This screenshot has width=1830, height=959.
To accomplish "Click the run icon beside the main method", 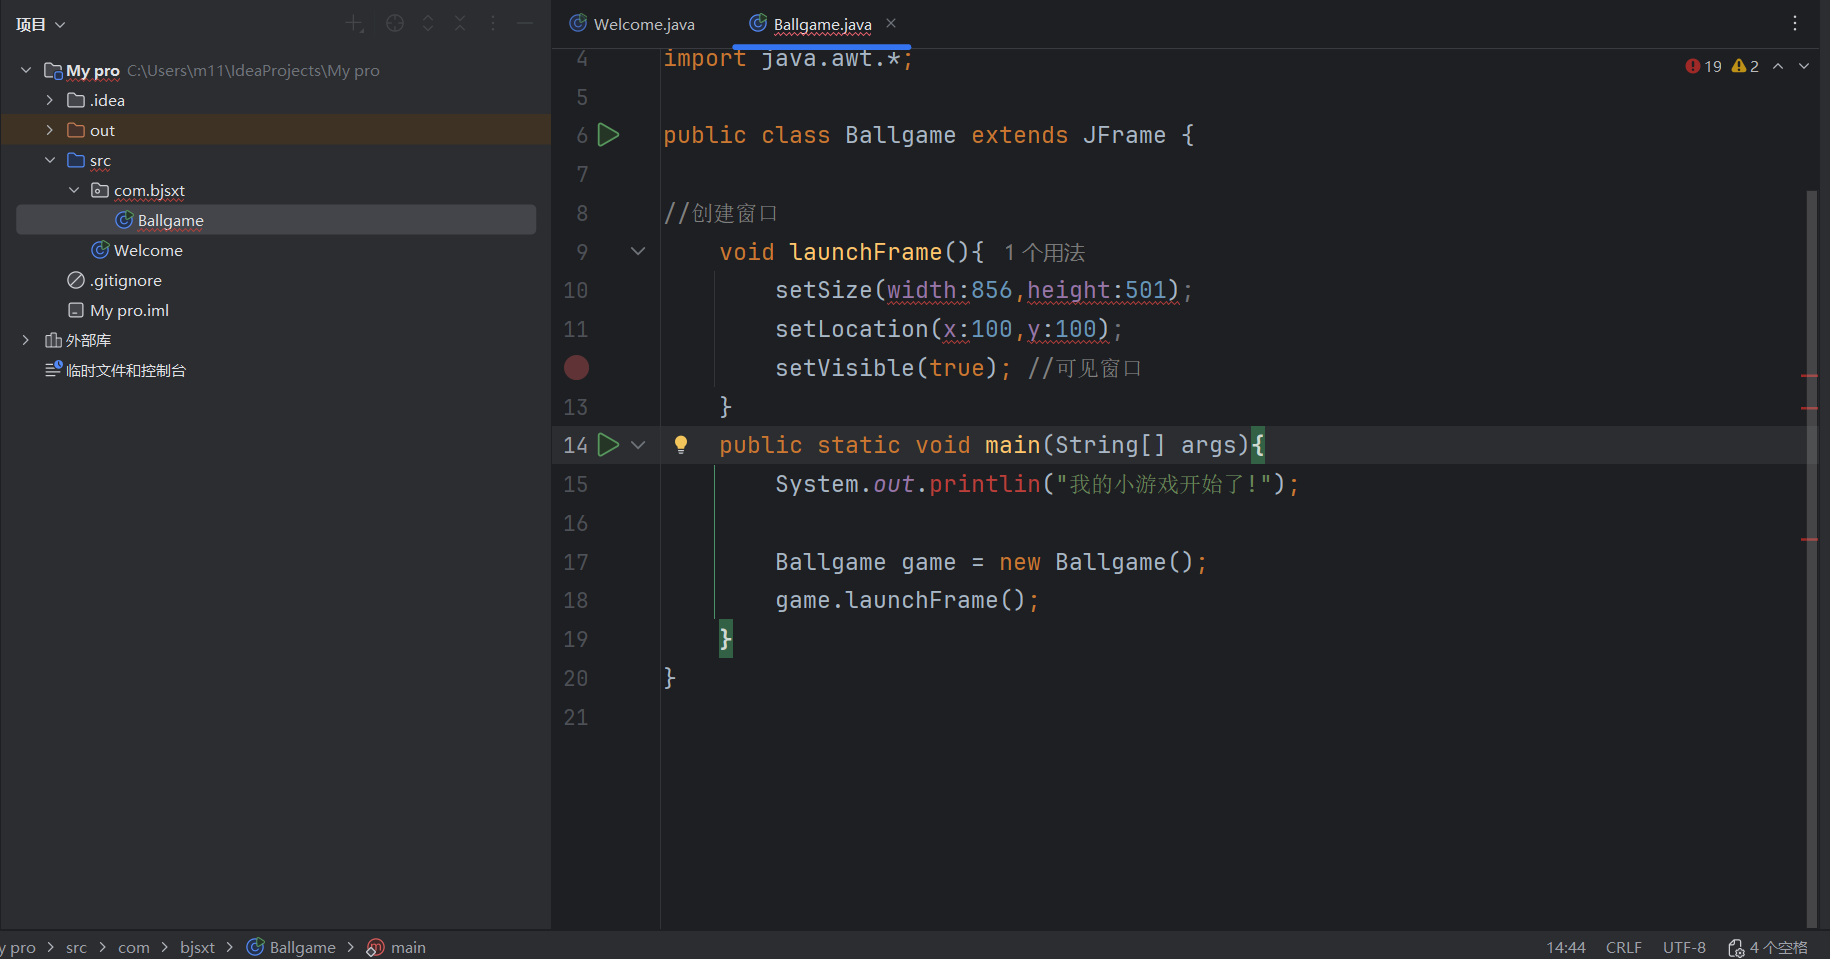I will coord(608,445).
